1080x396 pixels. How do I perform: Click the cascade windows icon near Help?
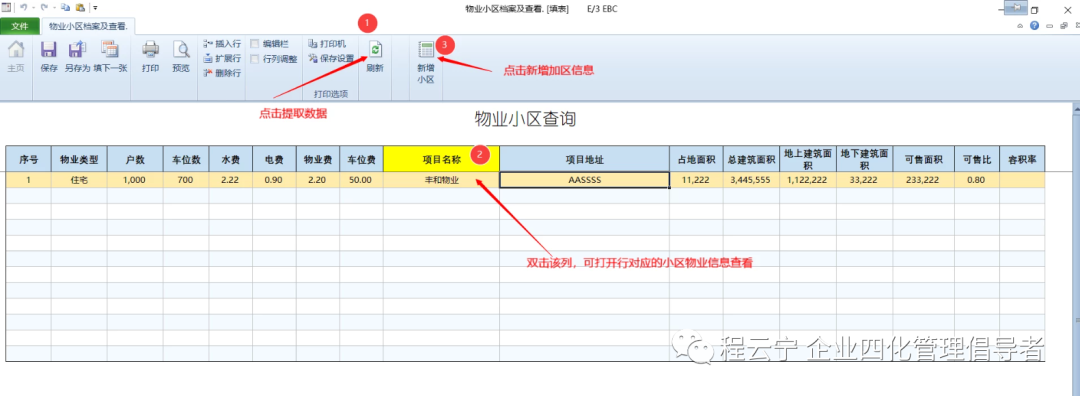1064,25
